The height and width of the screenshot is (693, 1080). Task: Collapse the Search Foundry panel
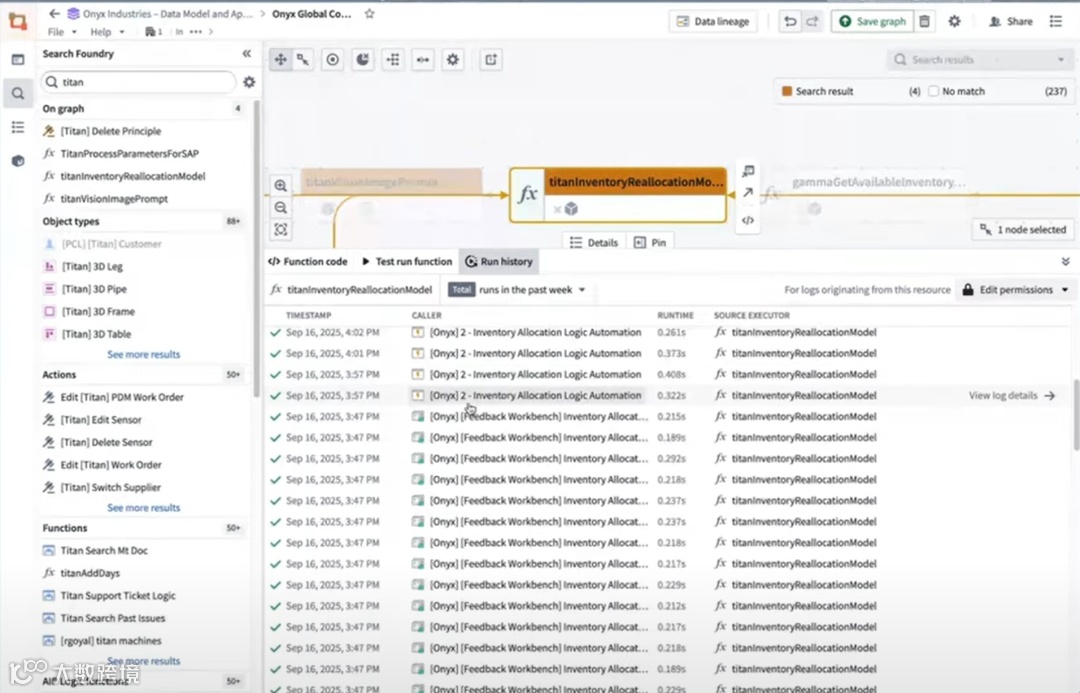[247, 54]
